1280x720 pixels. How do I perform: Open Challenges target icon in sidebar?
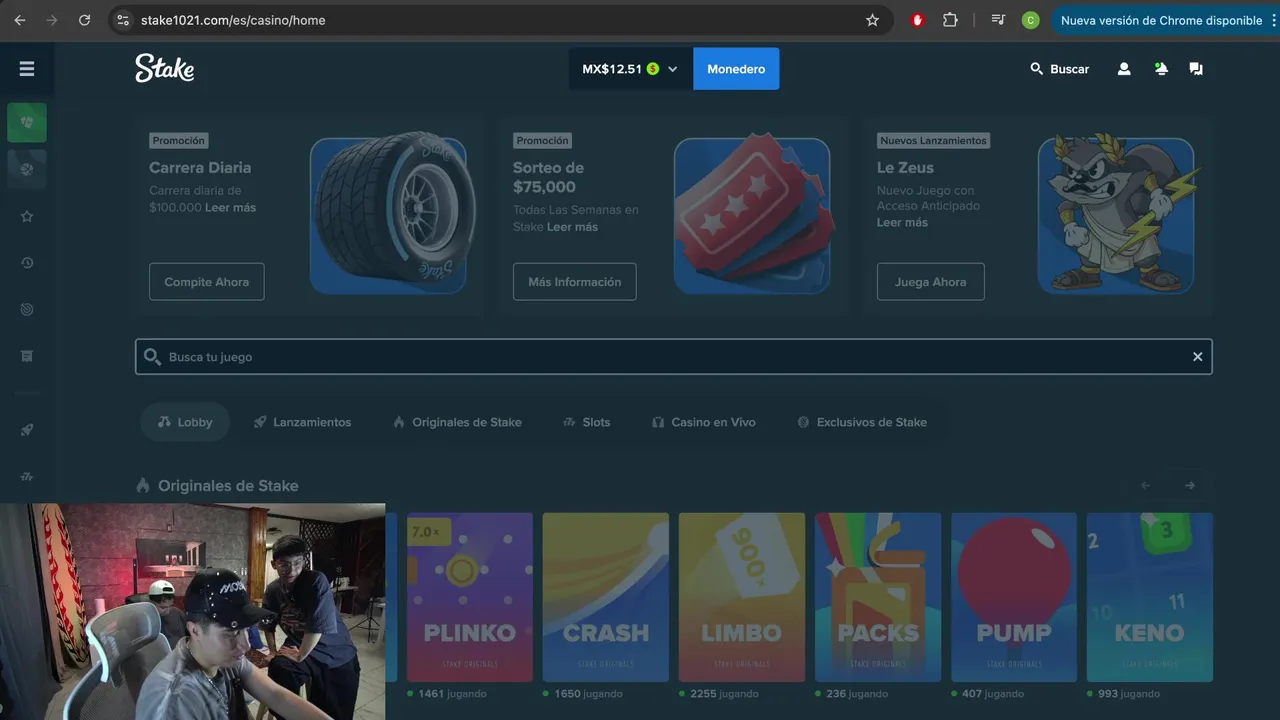[x=27, y=310]
